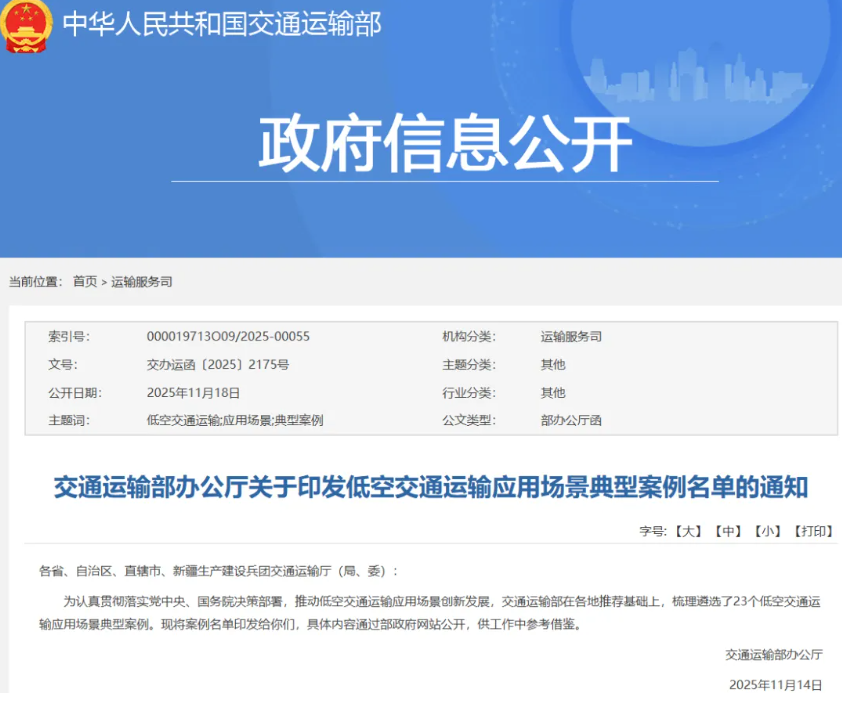Click 运输服务司 in the 机构分类 row

[571, 337]
